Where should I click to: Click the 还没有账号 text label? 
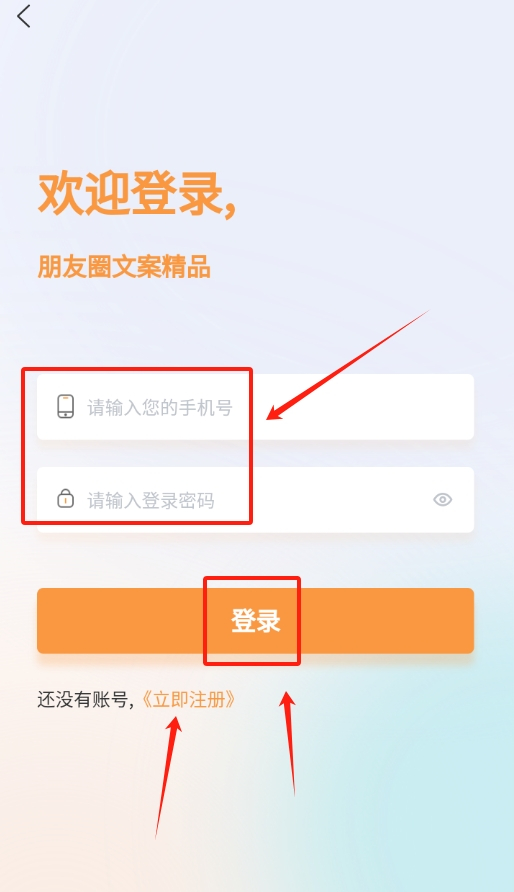pyautogui.click(x=83, y=699)
